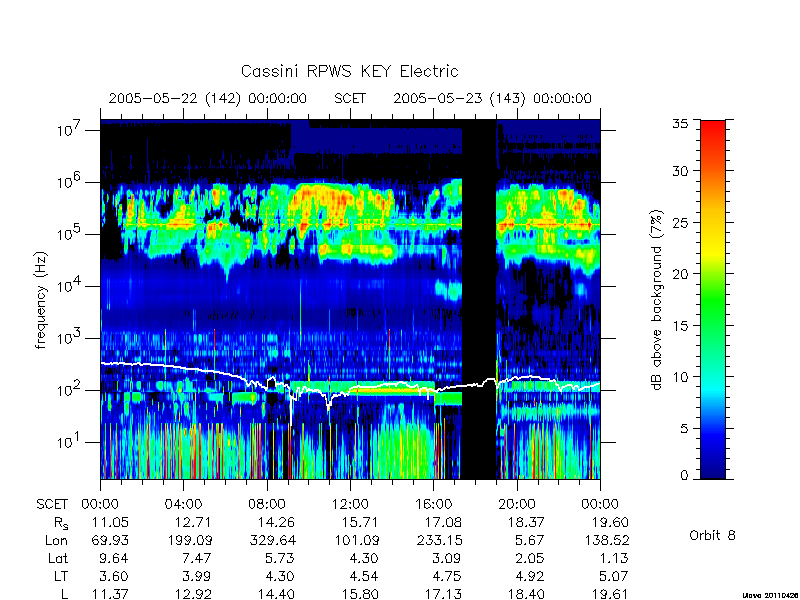800x600 pixels.
Task: Click the 'dB above background (7%)' label
Action: [x=658, y=300]
